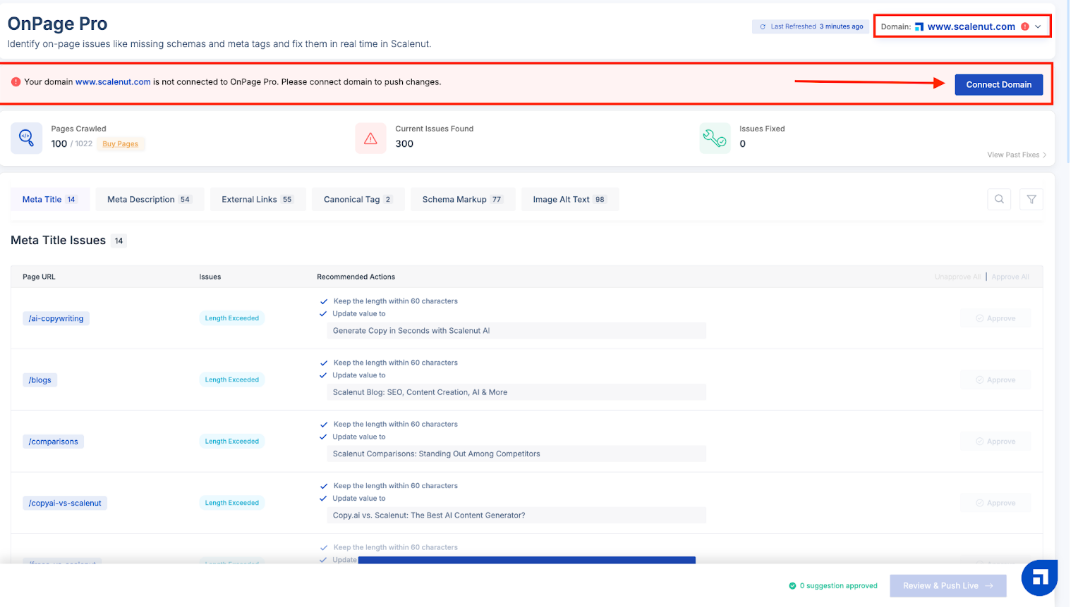Viewport: 1077px width, 615px height.
Task: Approve the /blogs meta title suggestion
Action: point(995,380)
